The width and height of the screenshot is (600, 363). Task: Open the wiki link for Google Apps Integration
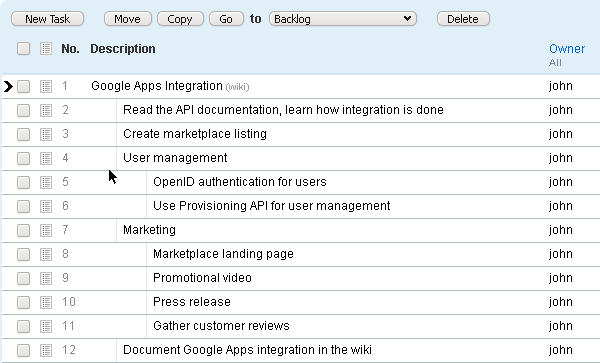click(237, 87)
